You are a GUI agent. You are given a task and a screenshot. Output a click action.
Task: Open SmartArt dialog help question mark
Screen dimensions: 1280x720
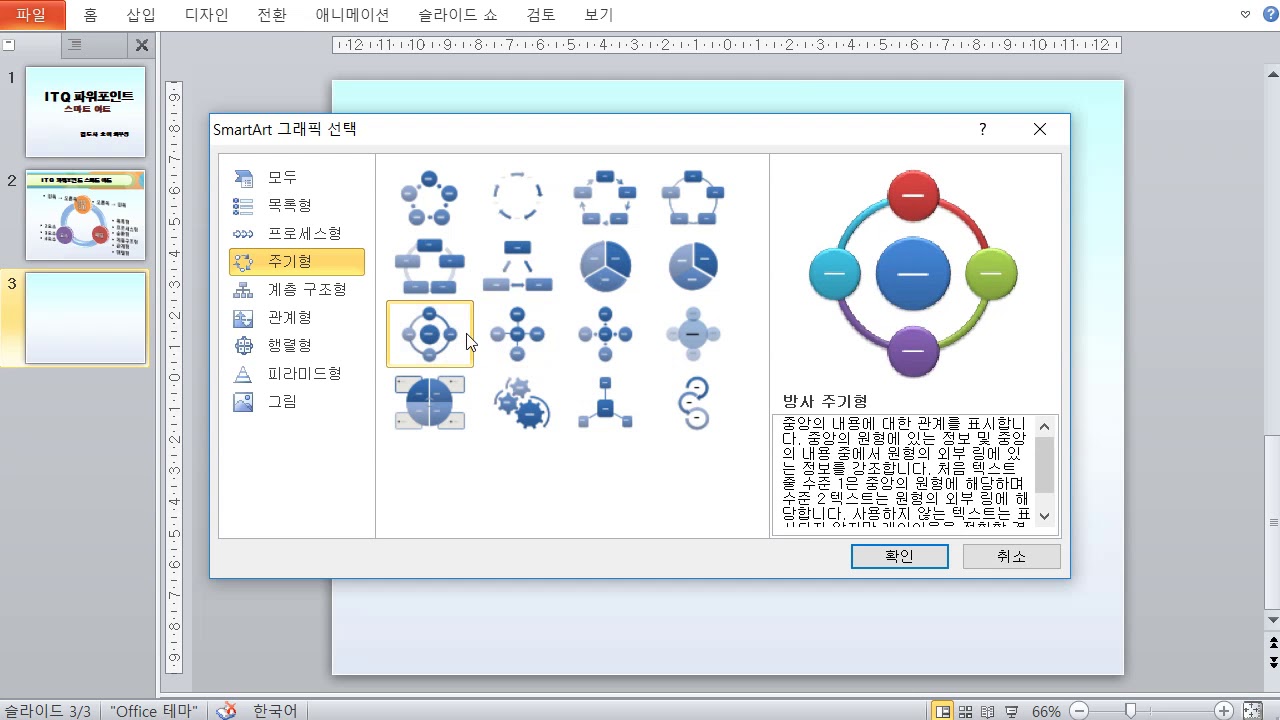coord(982,129)
